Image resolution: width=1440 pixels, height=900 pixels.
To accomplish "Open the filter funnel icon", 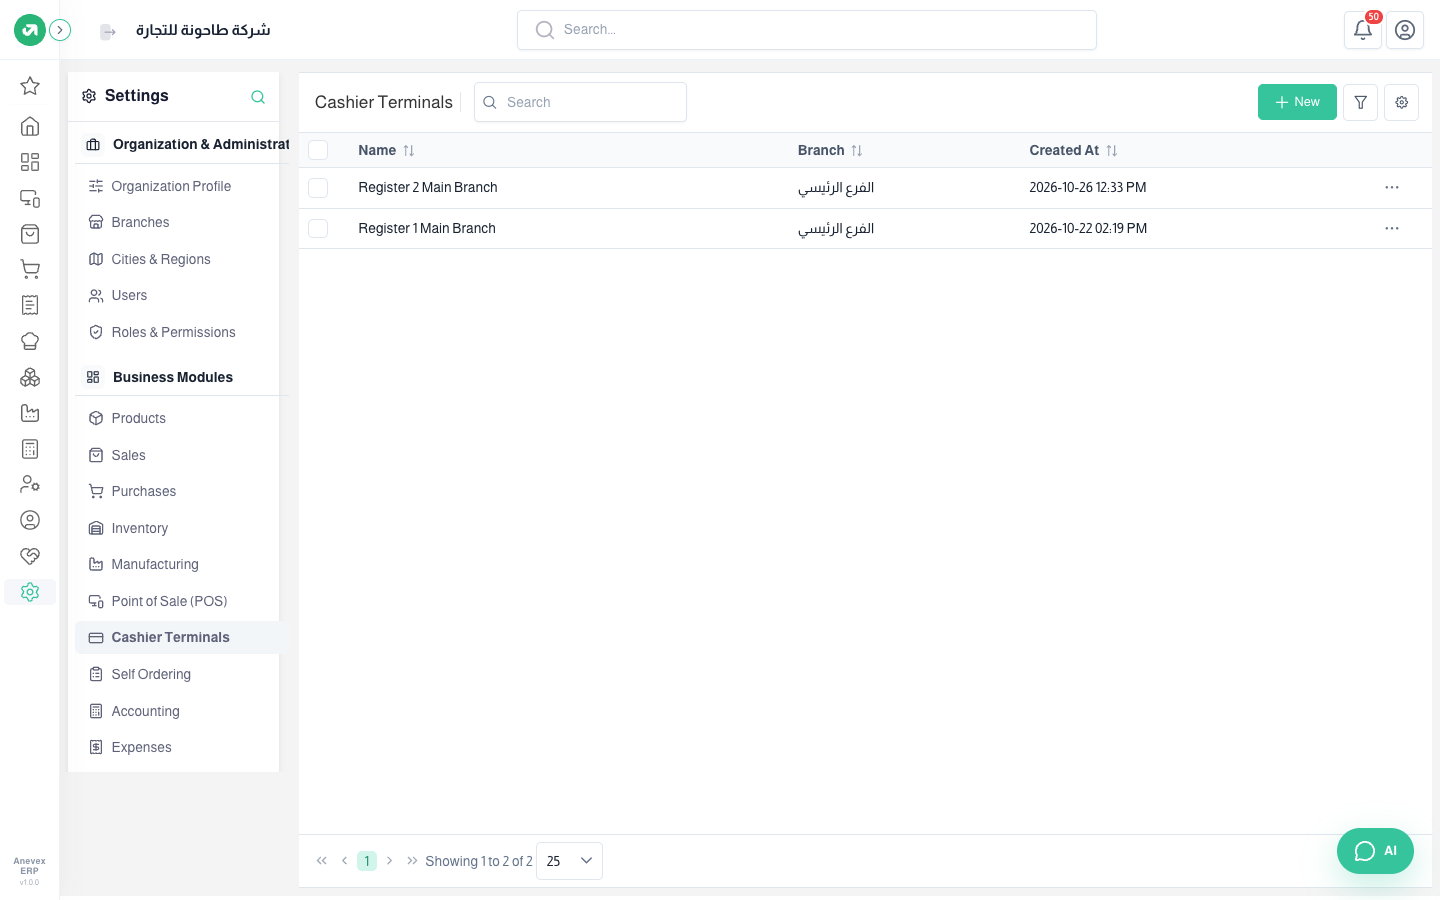I will pyautogui.click(x=1361, y=102).
